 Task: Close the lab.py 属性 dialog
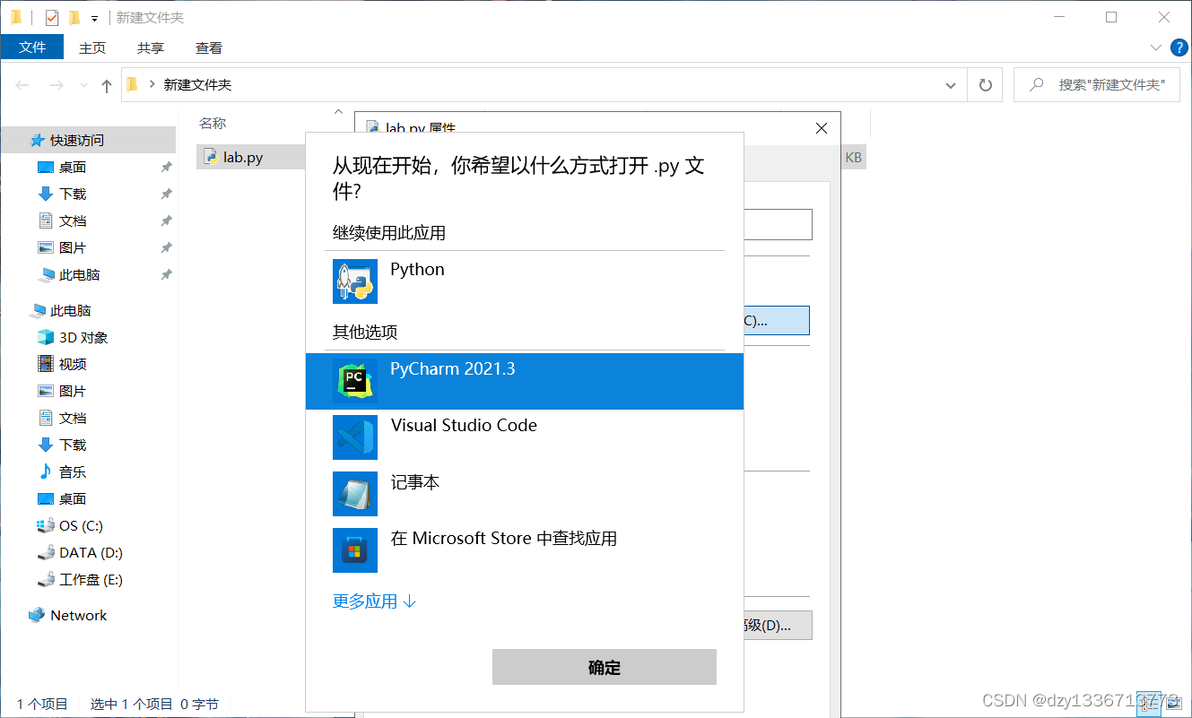pyautogui.click(x=821, y=129)
